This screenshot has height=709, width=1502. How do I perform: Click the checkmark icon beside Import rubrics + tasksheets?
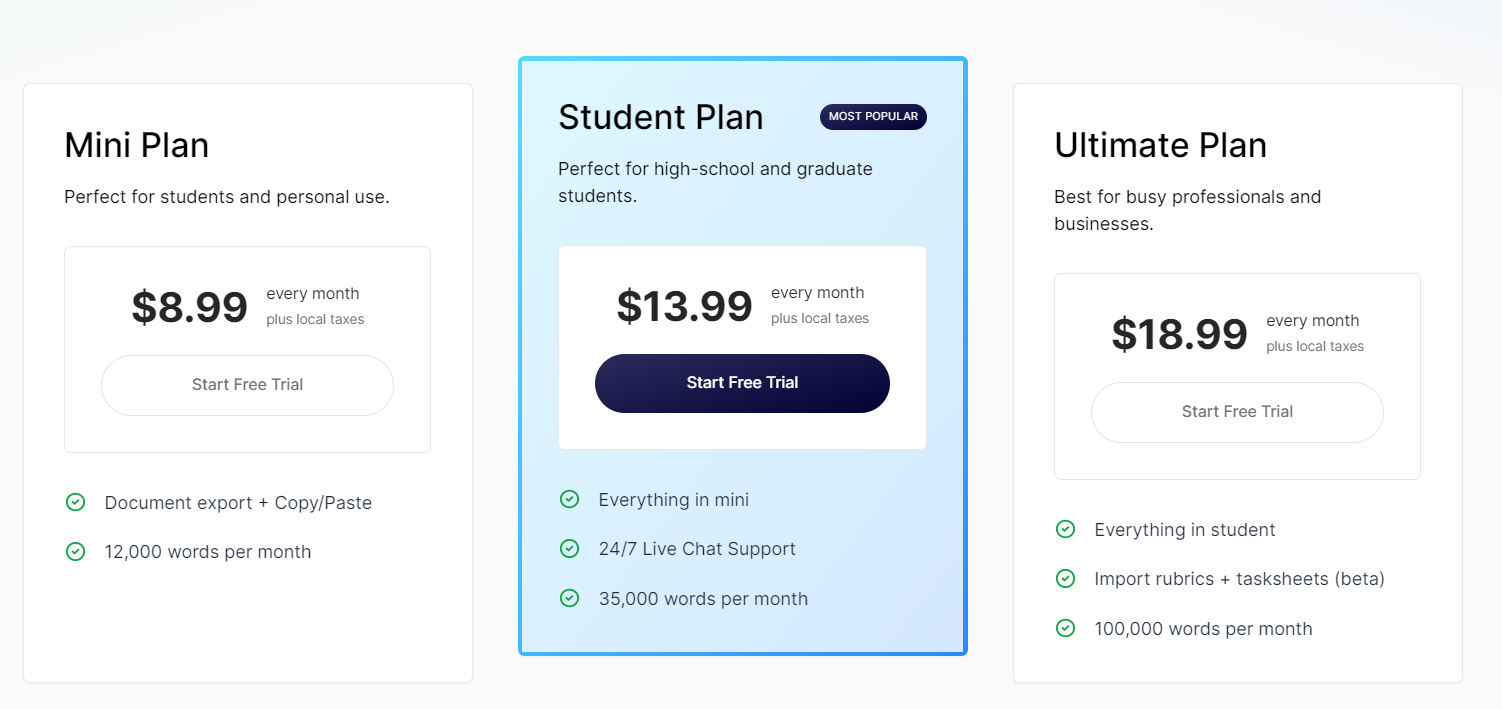coord(1065,578)
